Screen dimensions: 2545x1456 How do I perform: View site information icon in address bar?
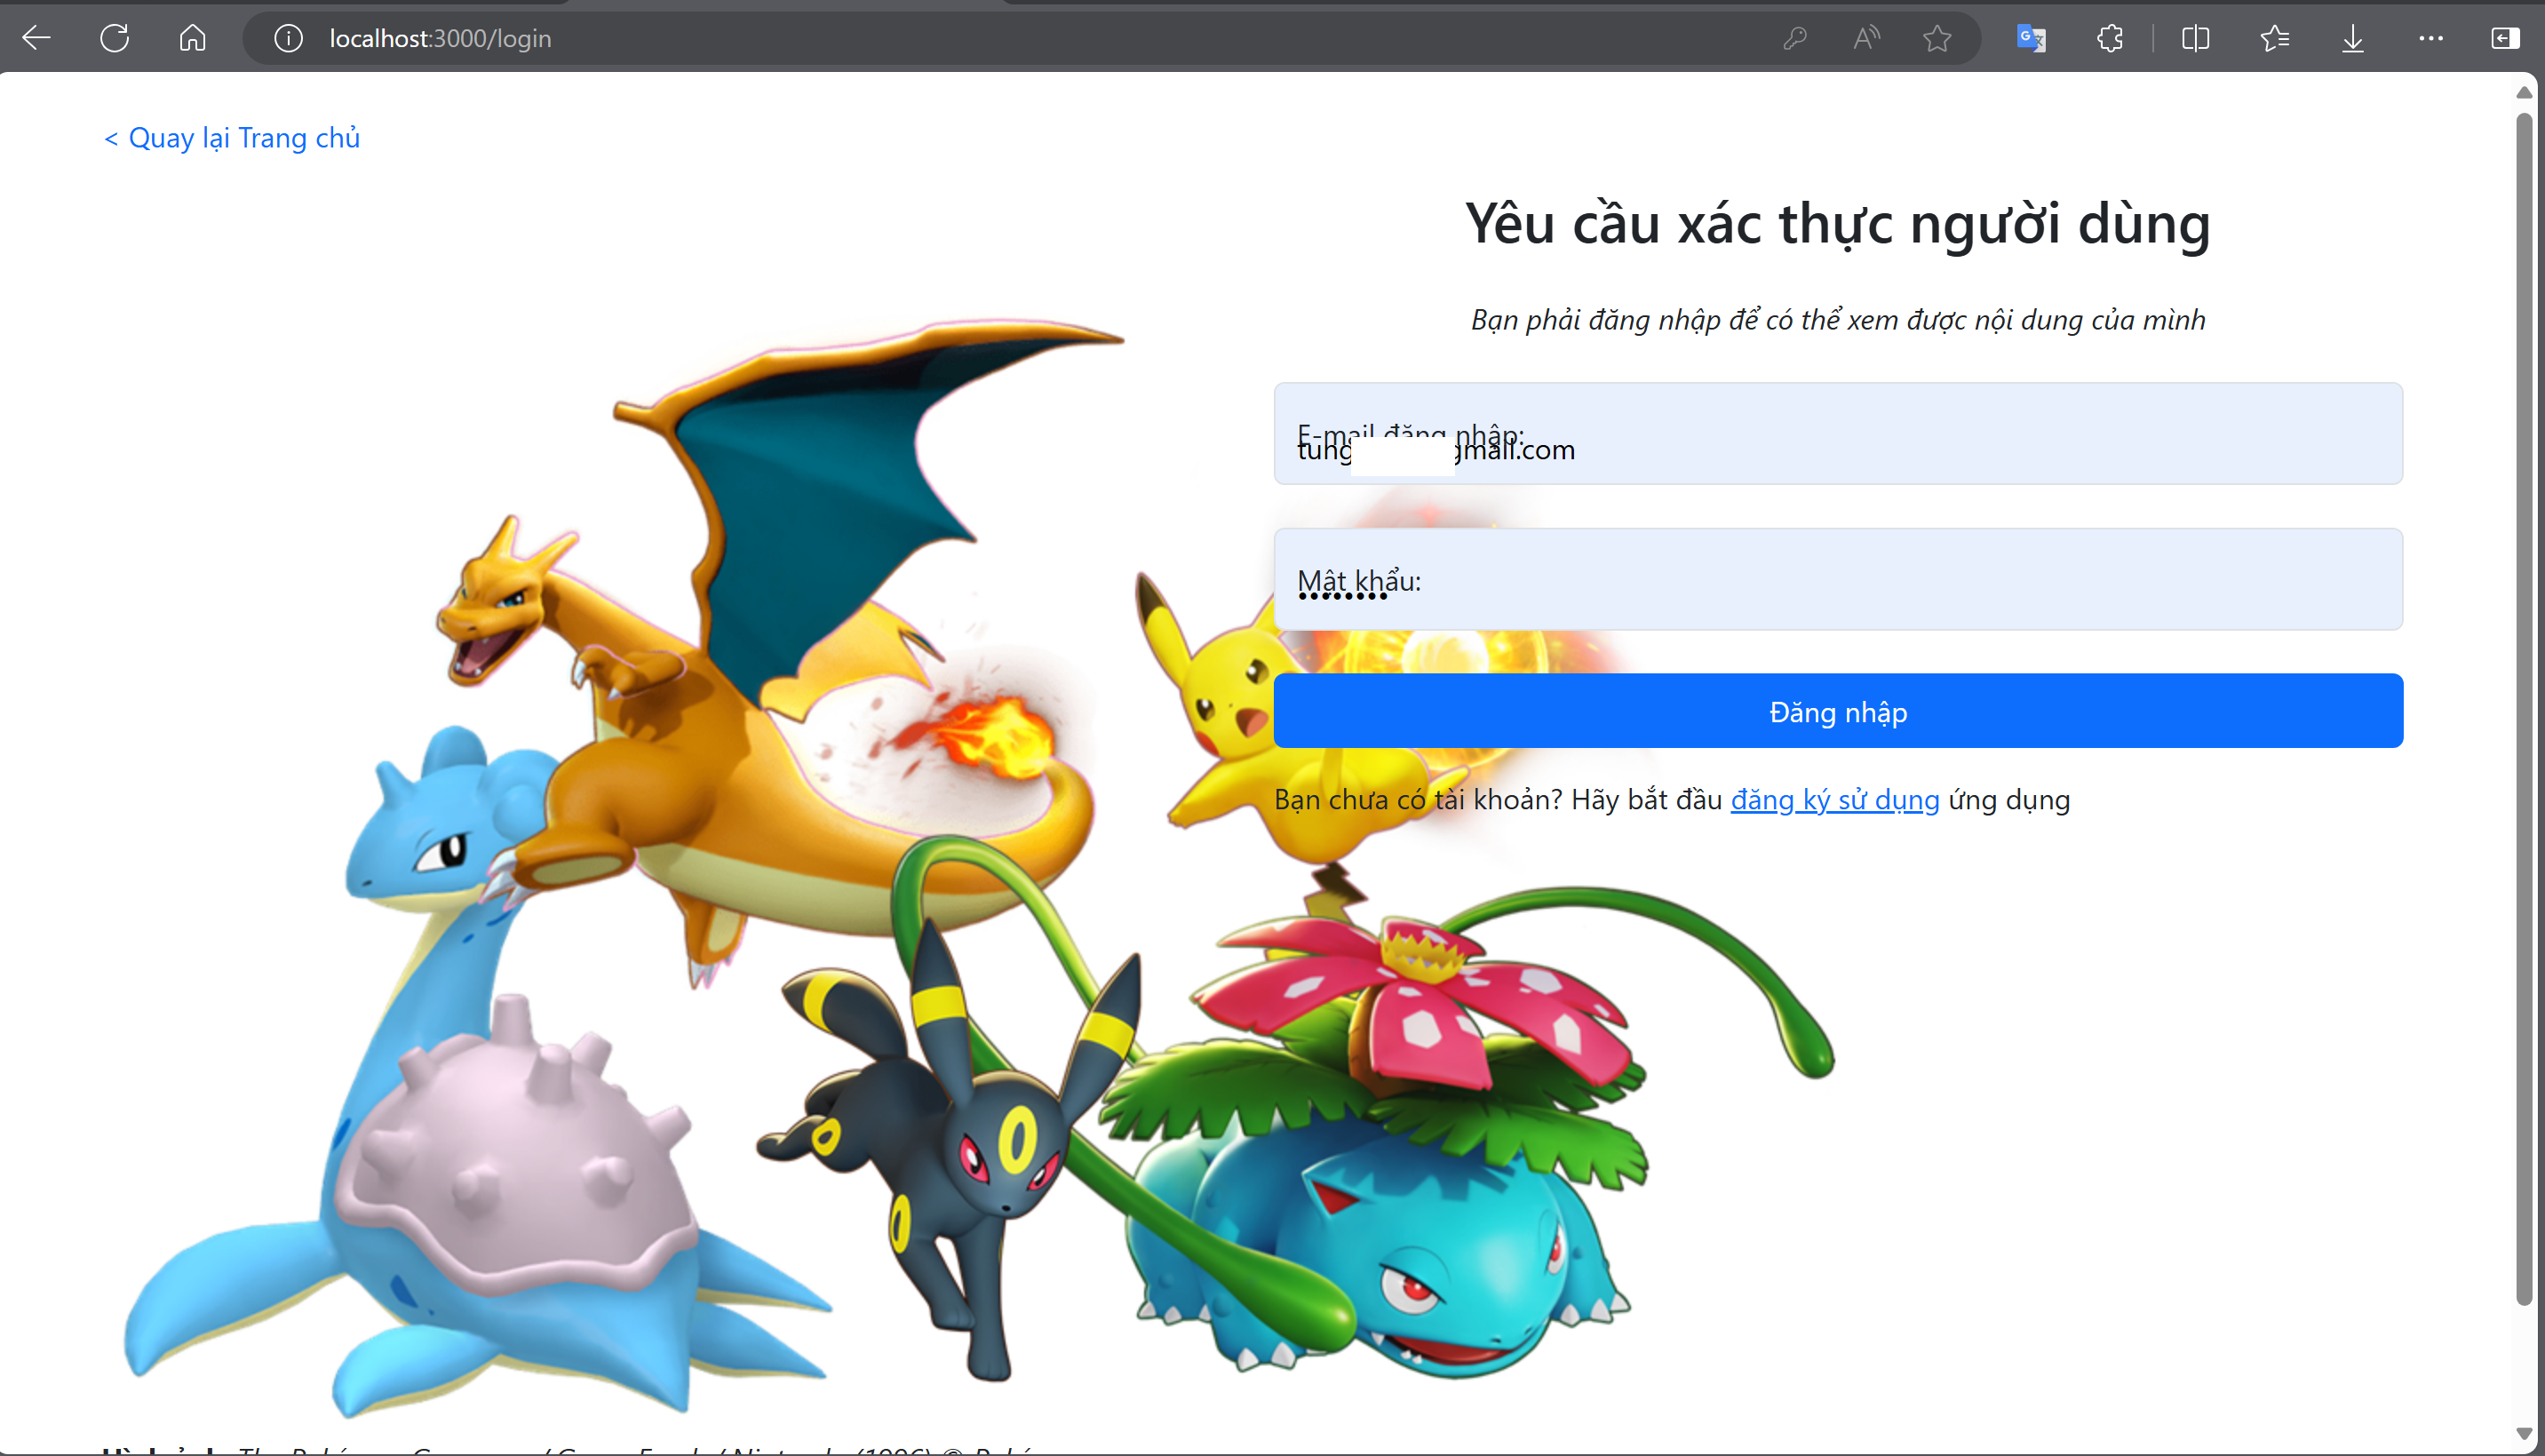click(x=288, y=38)
